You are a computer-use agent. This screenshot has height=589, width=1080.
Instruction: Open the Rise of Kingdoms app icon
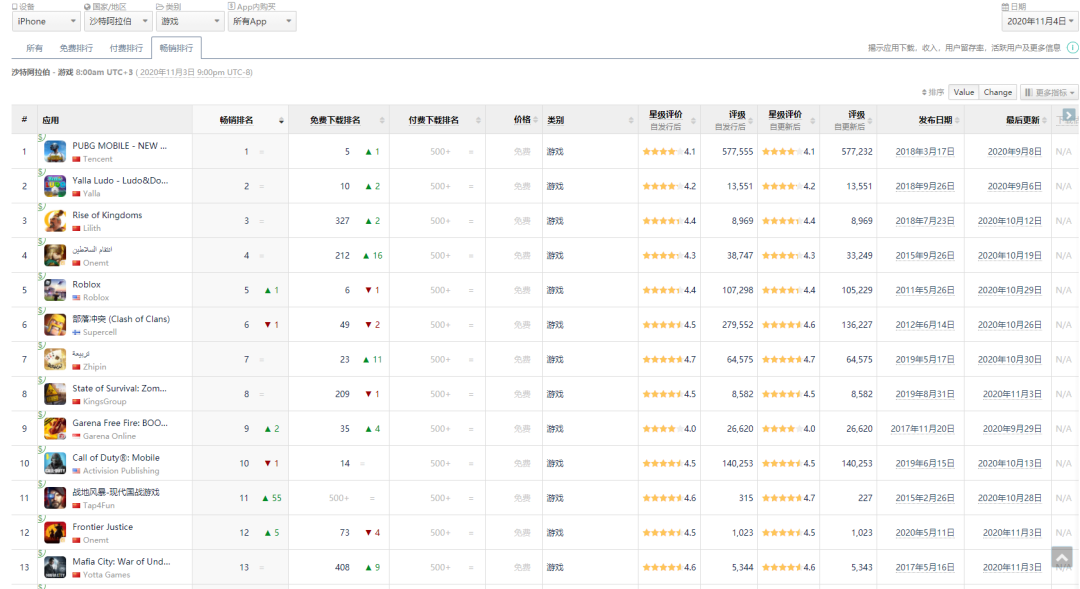55,220
